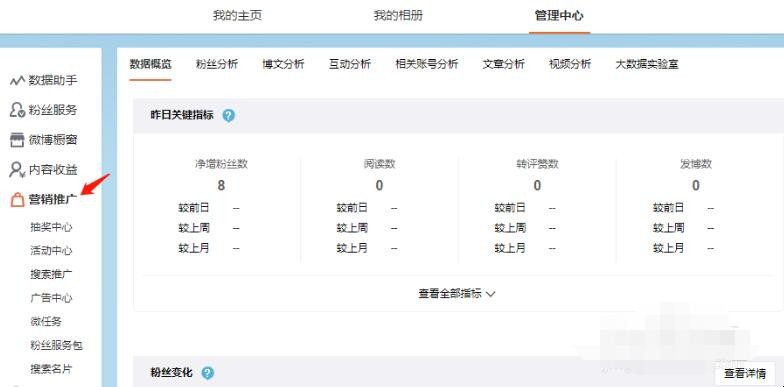Open 大数据实验室 tab
Viewport: 784px width, 387px height.
coord(647,64)
